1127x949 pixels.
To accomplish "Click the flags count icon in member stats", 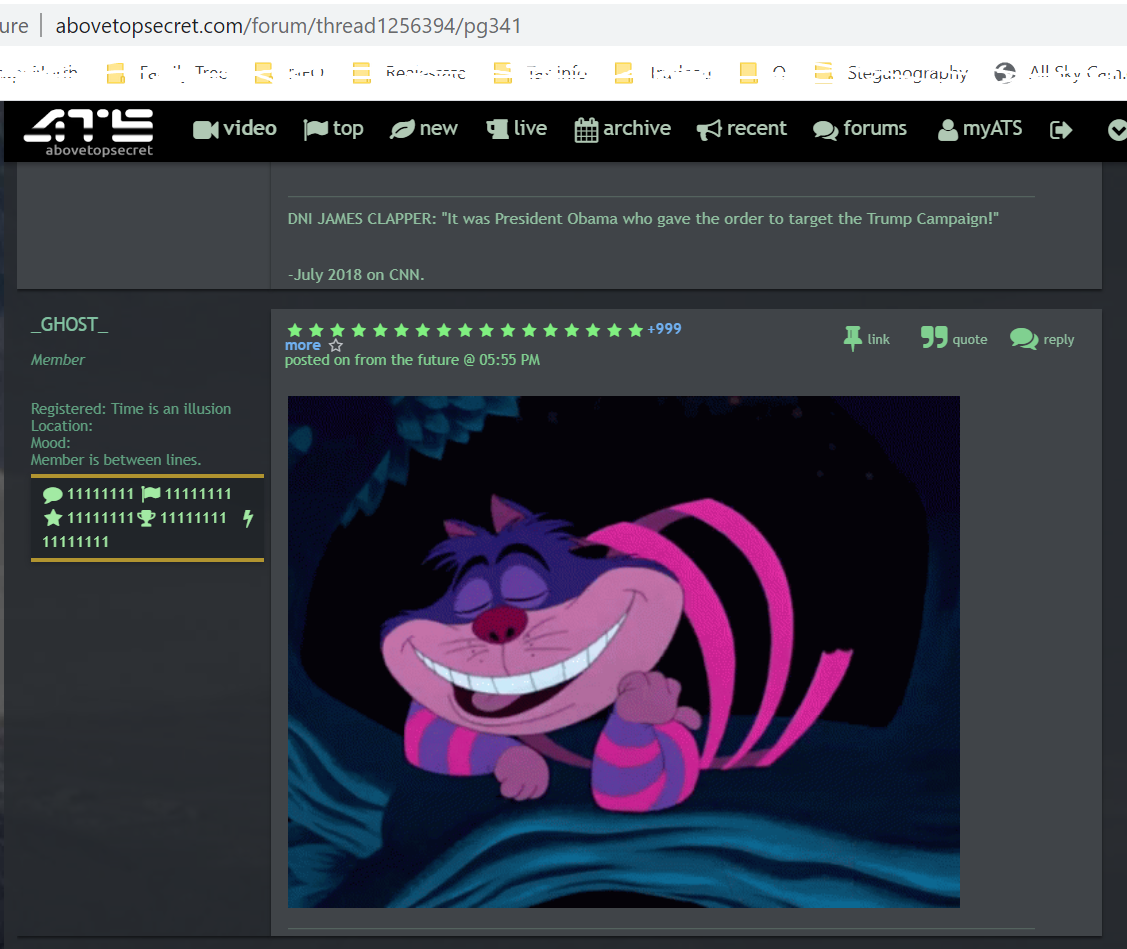I will (x=151, y=494).
